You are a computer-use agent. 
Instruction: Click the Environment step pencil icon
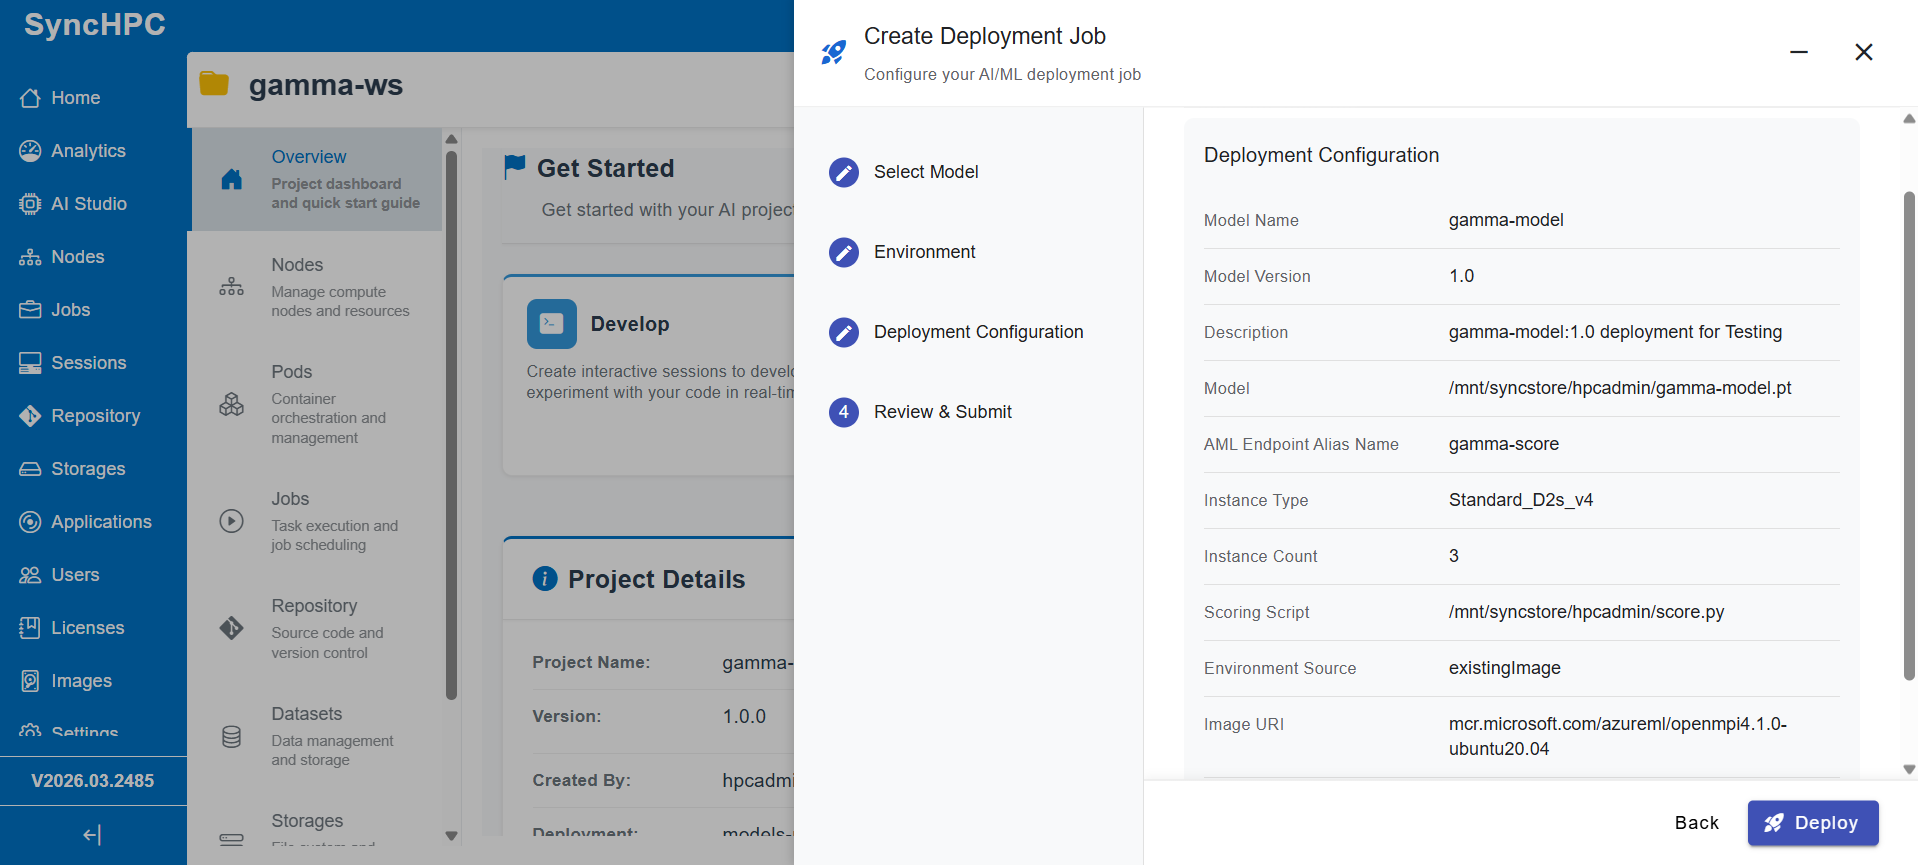click(x=844, y=252)
